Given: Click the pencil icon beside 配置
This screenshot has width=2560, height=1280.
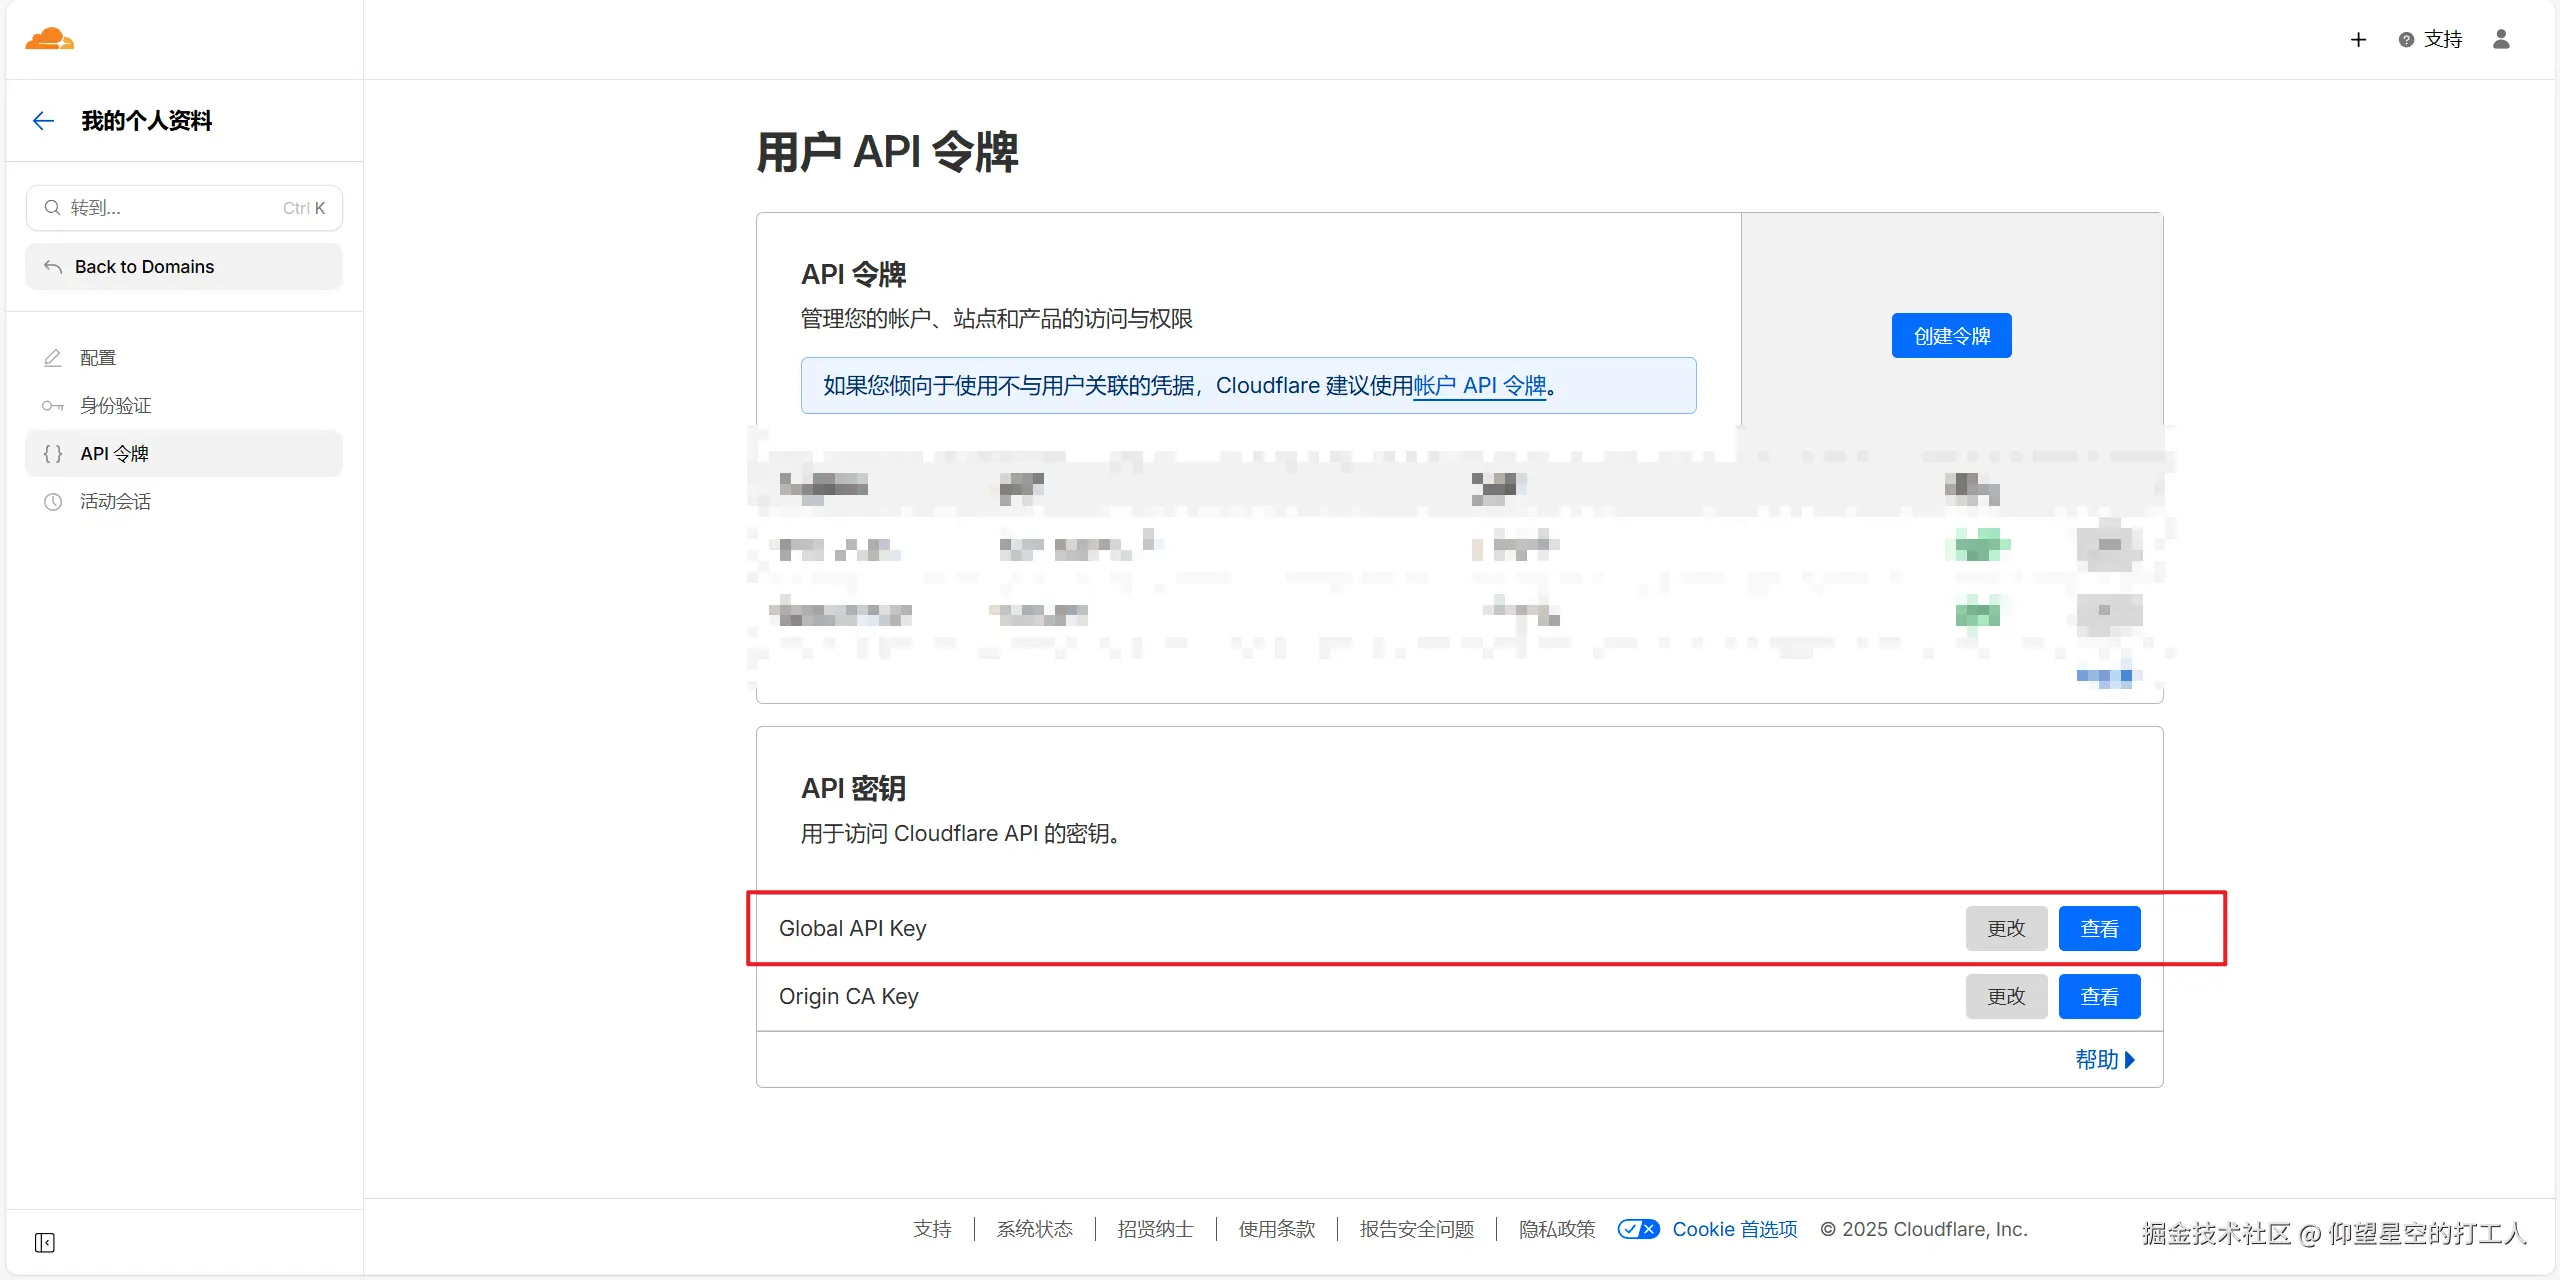Looking at the screenshot, I should (x=53, y=358).
